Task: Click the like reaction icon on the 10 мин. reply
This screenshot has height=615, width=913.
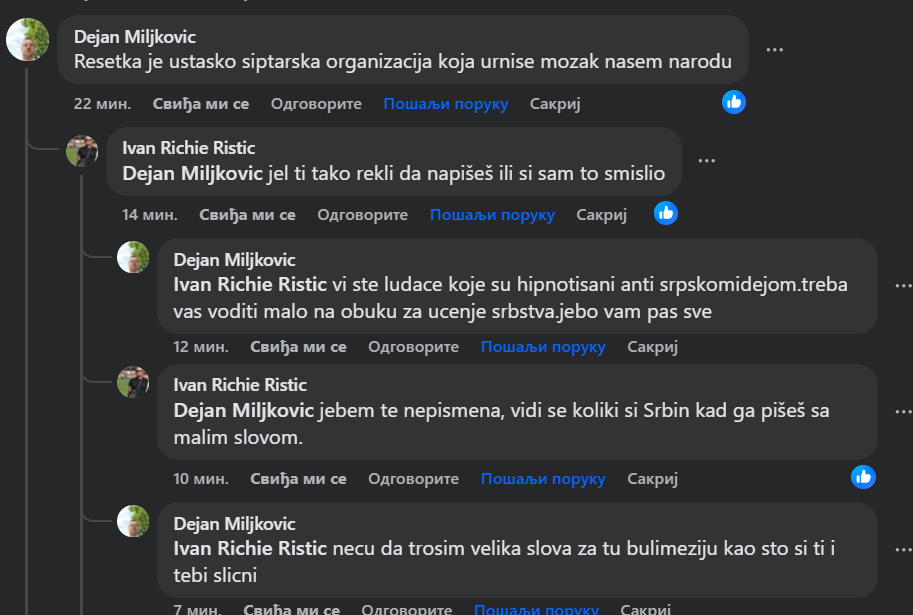Action: coord(863,477)
